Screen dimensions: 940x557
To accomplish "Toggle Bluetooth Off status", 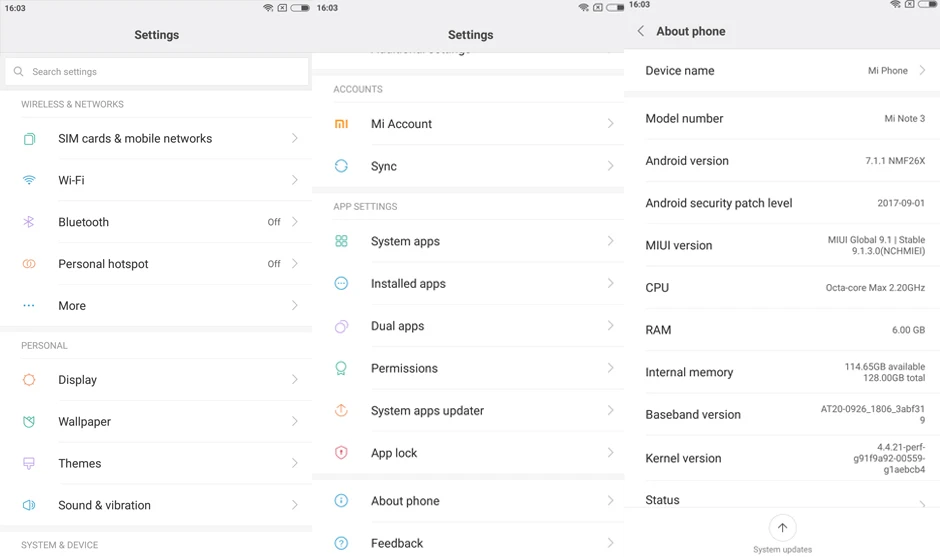I will tap(274, 222).
